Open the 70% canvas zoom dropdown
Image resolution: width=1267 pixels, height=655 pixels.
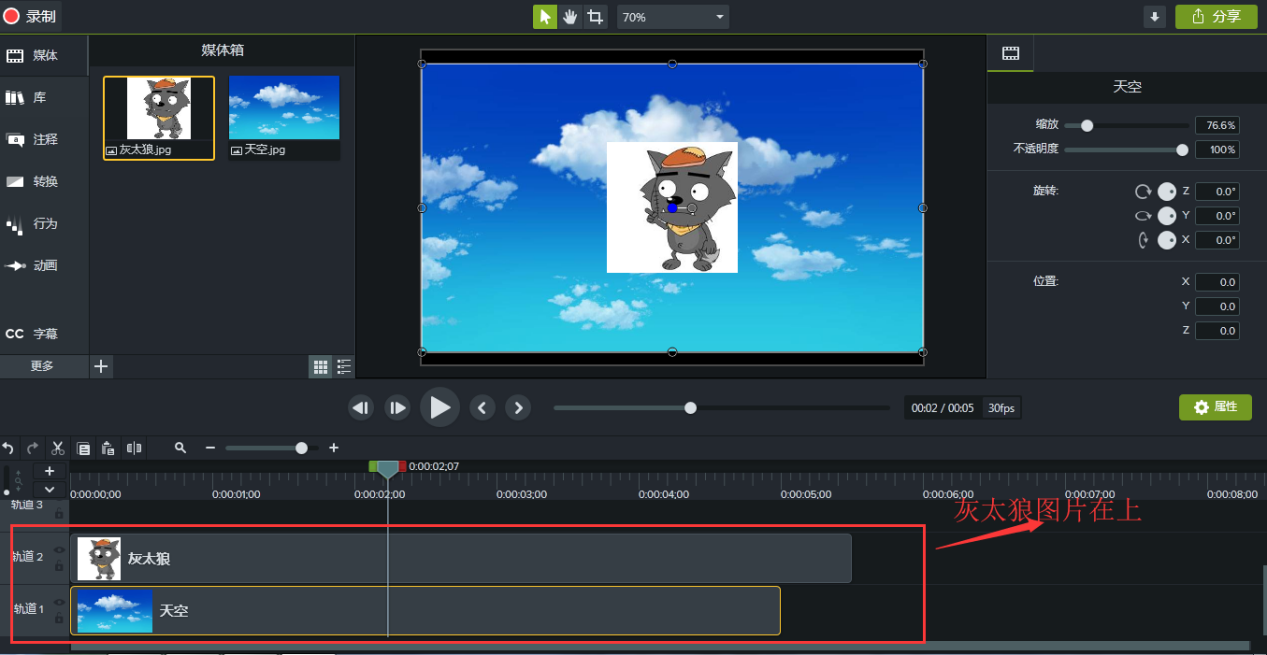tap(672, 17)
